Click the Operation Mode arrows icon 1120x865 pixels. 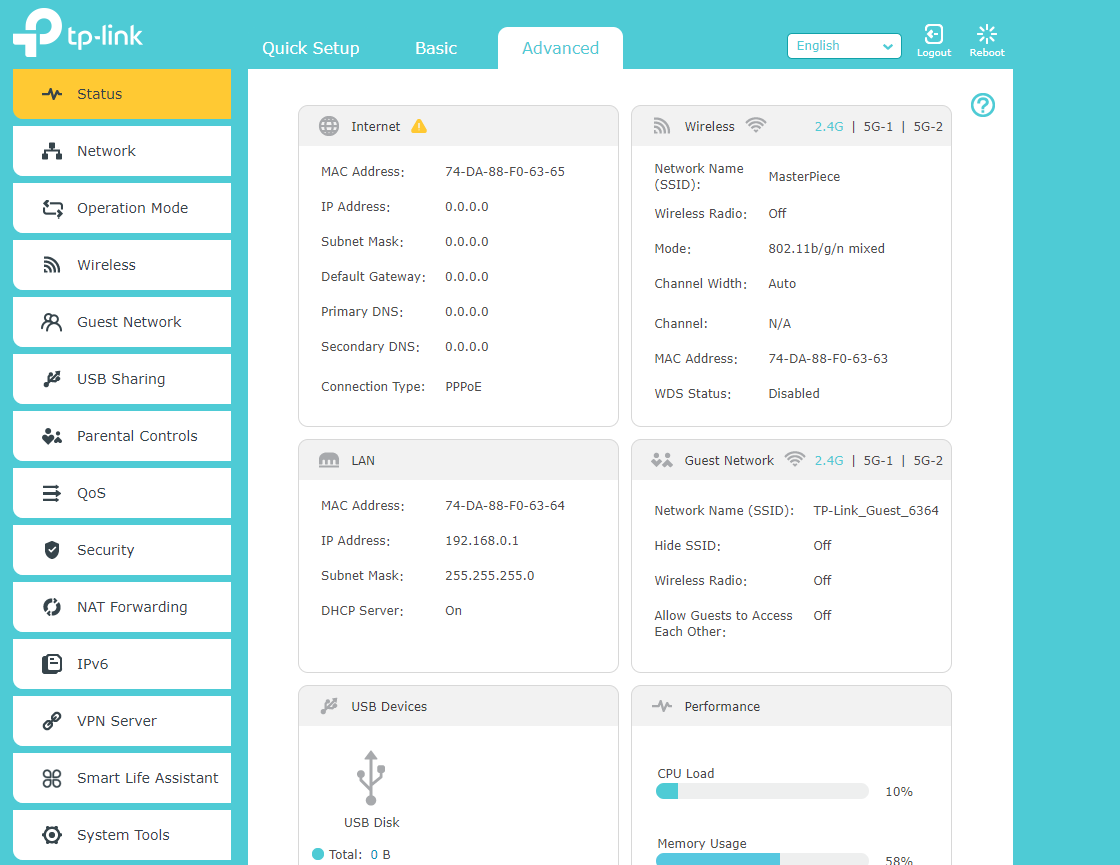coord(52,208)
